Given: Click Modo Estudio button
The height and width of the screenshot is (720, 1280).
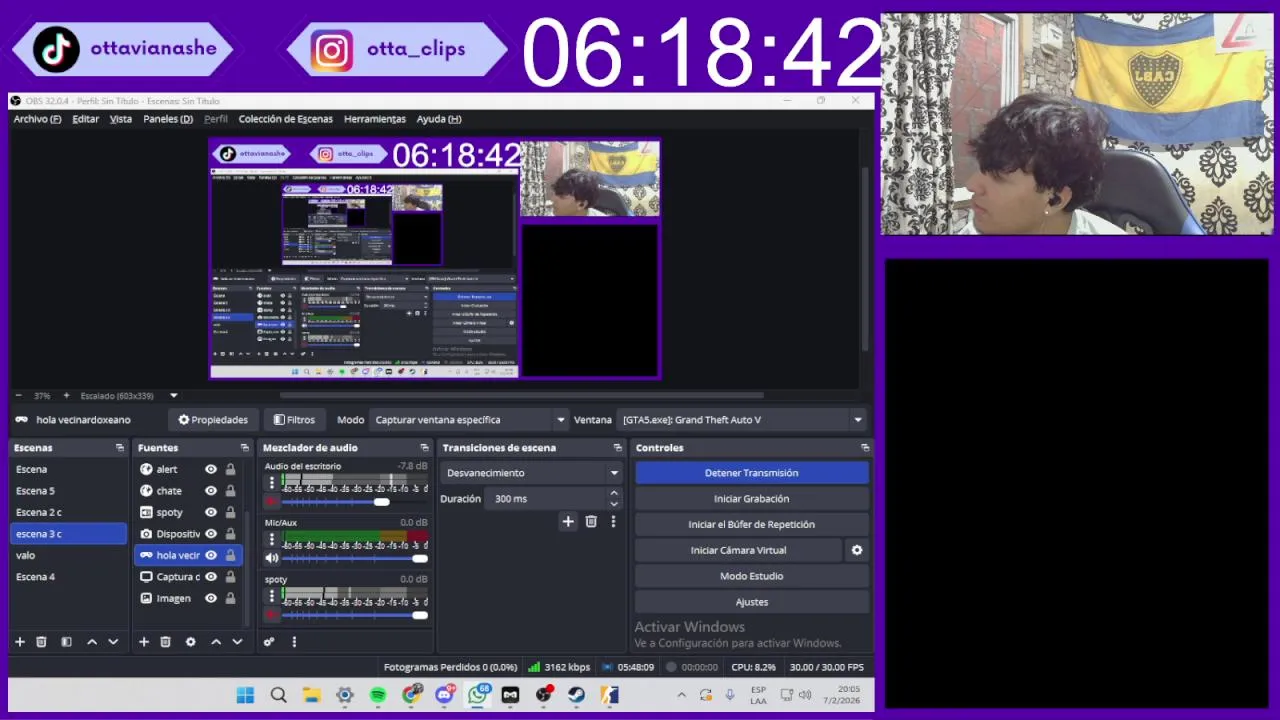Looking at the screenshot, I should point(752,576).
